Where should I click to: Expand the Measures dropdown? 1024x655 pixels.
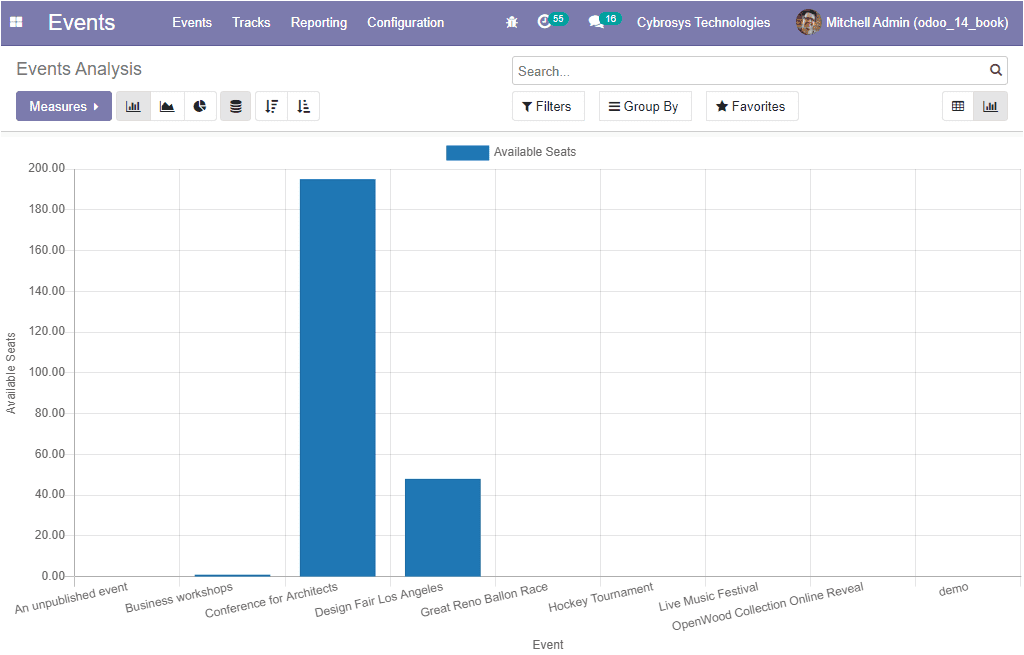pos(64,106)
